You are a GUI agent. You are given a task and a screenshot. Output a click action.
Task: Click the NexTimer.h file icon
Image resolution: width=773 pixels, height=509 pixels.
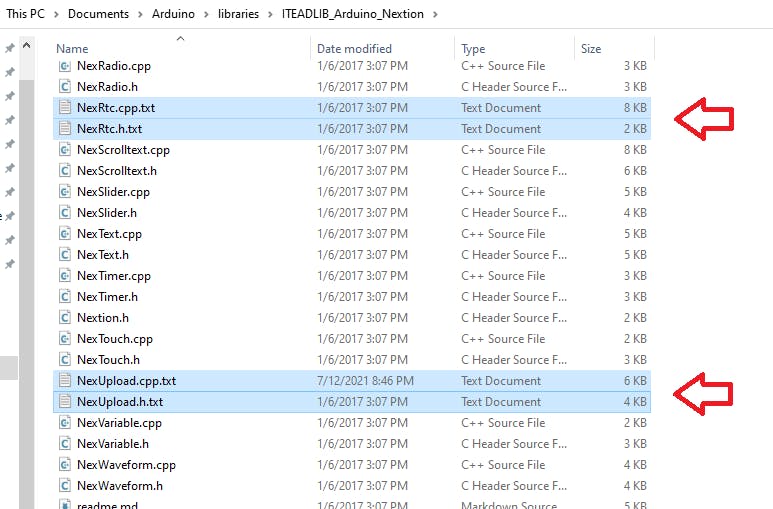(65, 296)
